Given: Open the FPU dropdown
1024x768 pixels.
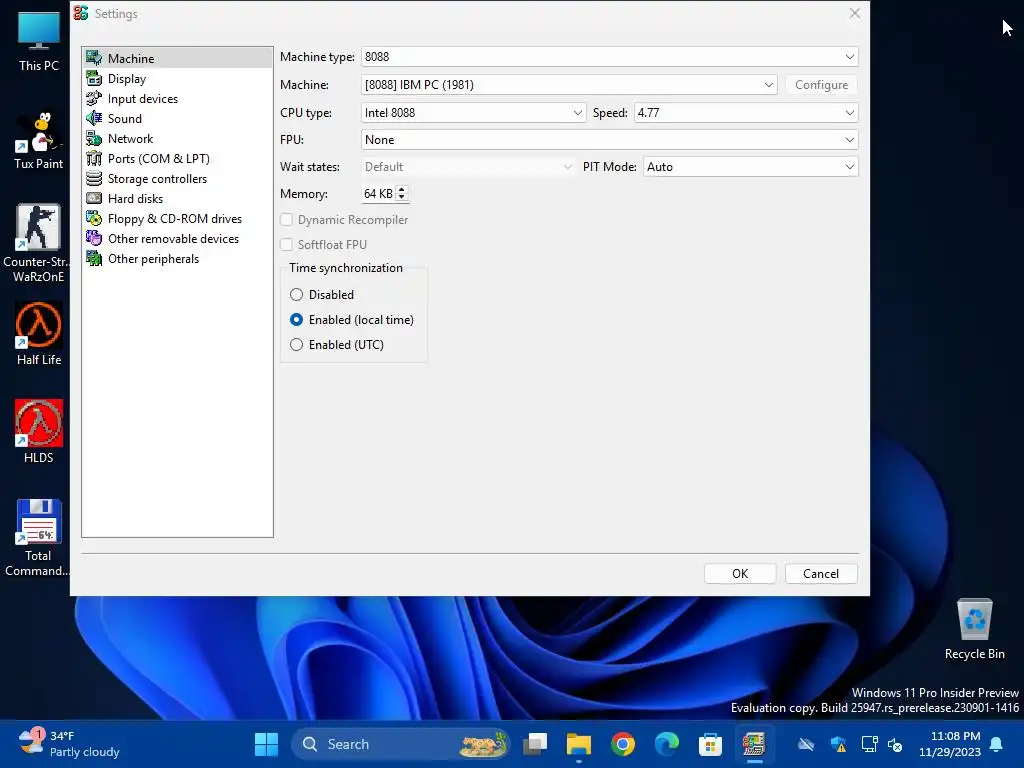Looking at the screenshot, I should tap(609, 140).
